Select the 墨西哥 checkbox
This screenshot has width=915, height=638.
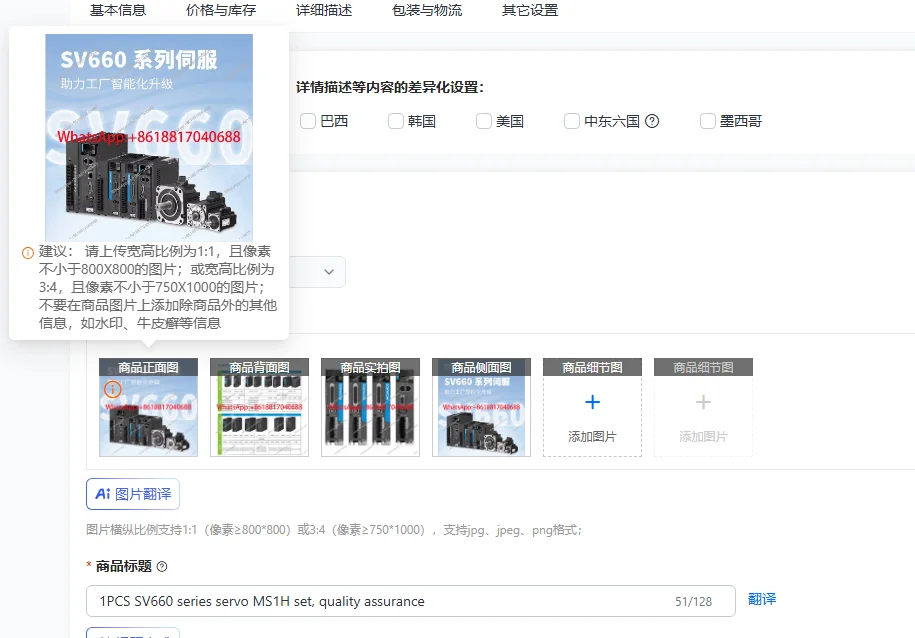[708, 121]
